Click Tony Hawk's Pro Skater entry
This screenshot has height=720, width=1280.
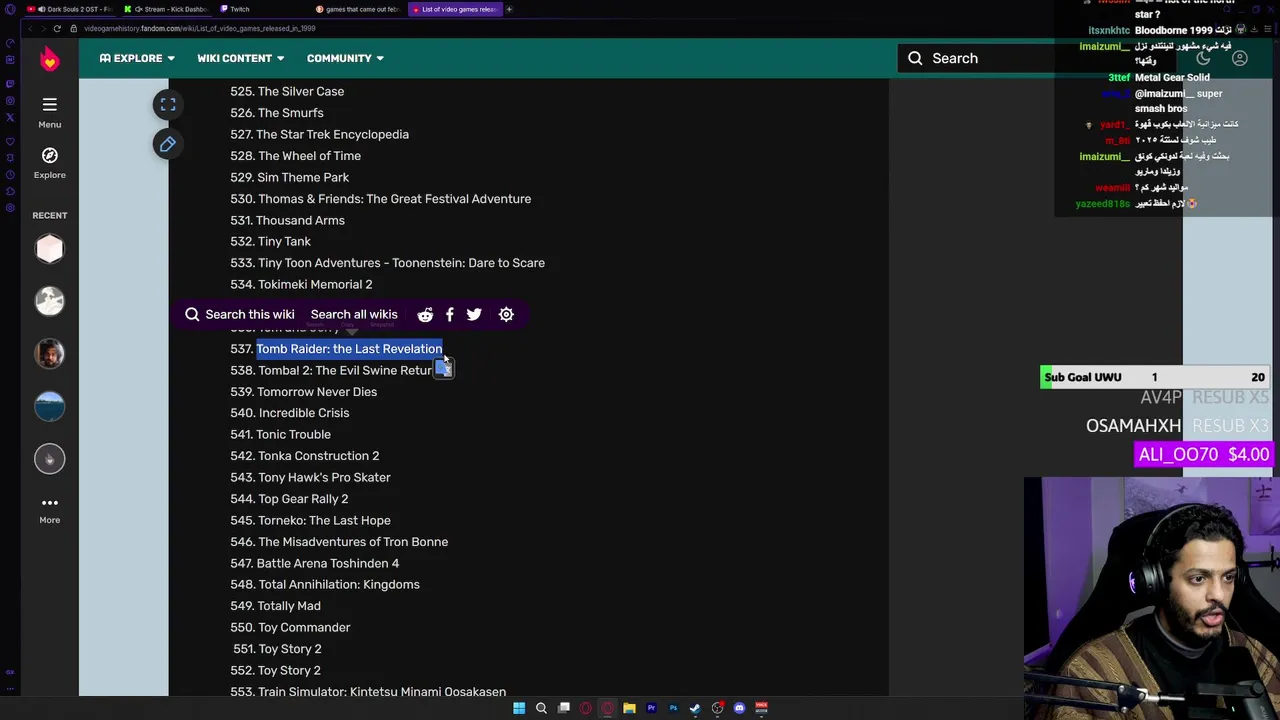click(324, 477)
